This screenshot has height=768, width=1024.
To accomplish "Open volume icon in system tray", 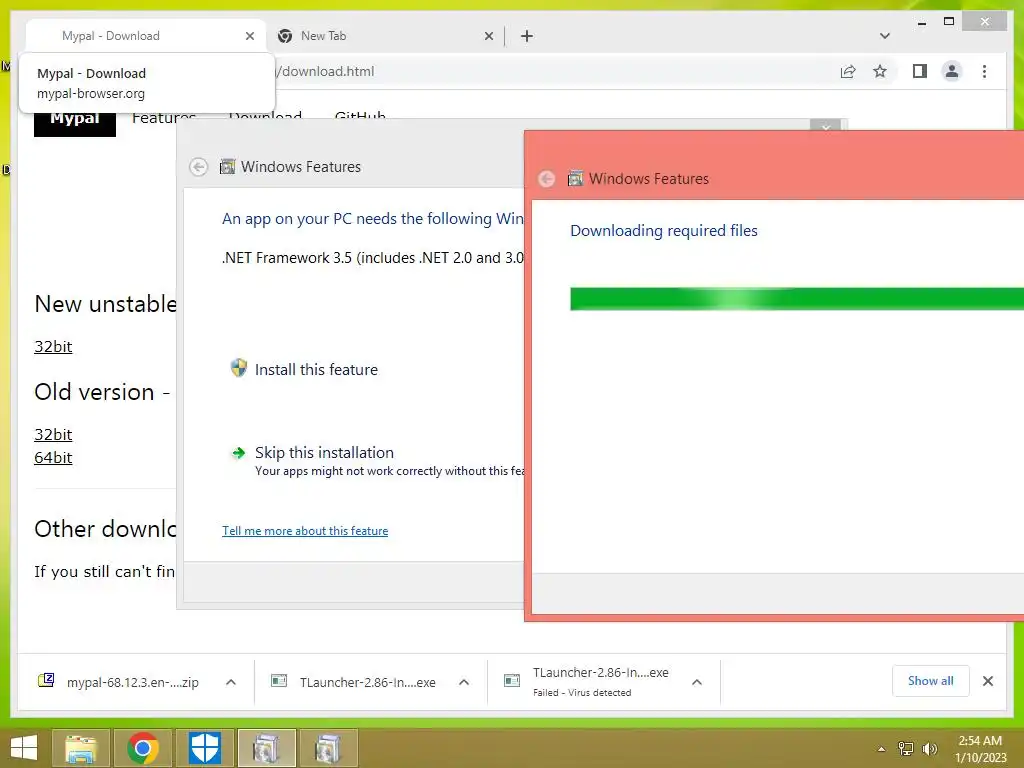I will 929,748.
